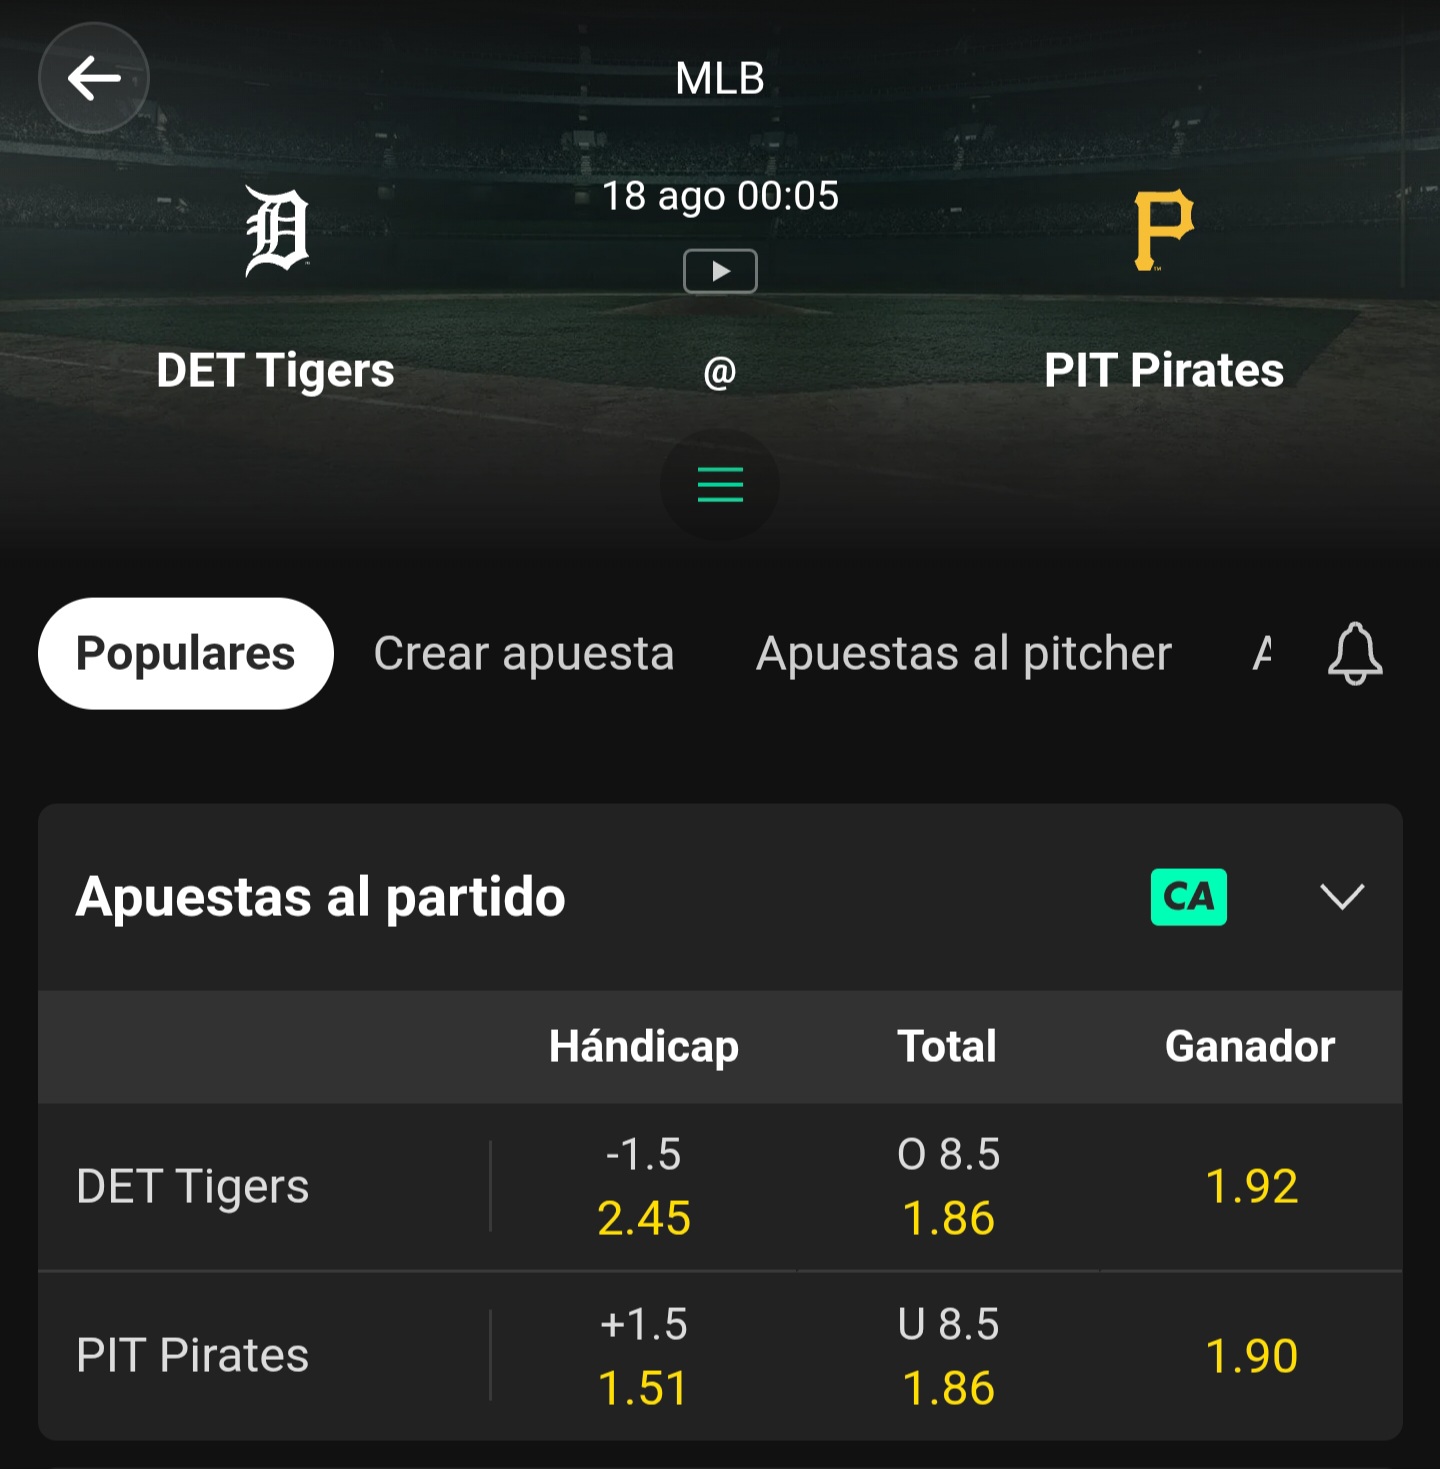
Task: Choose DET Tigers winner odds 1.92
Action: [x=1251, y=1187]
